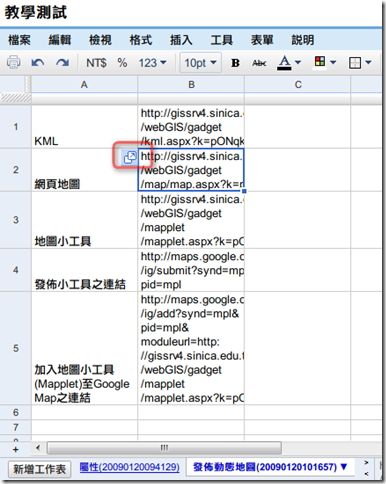
Task: Select row 7 header
Action: pos(16,427)
